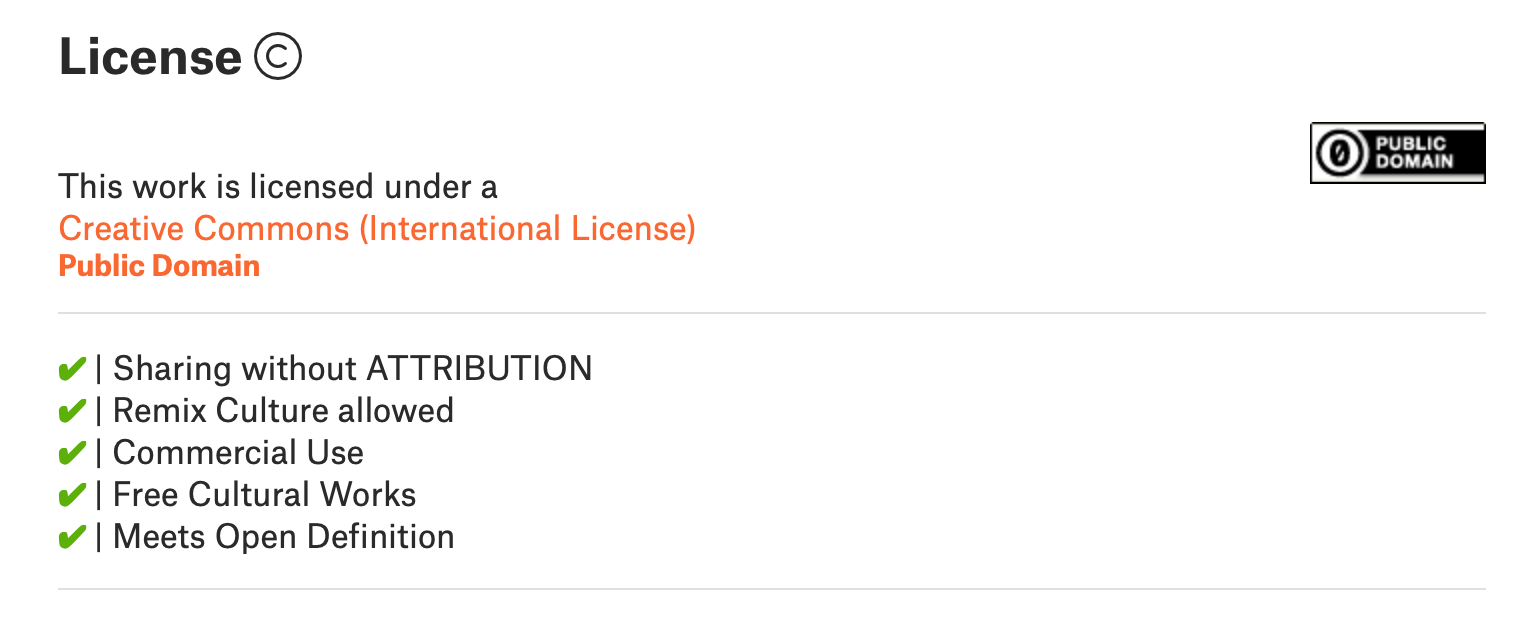
Task: Click green checkmark next to Remix Culture allowed
Action: point(71,412)
